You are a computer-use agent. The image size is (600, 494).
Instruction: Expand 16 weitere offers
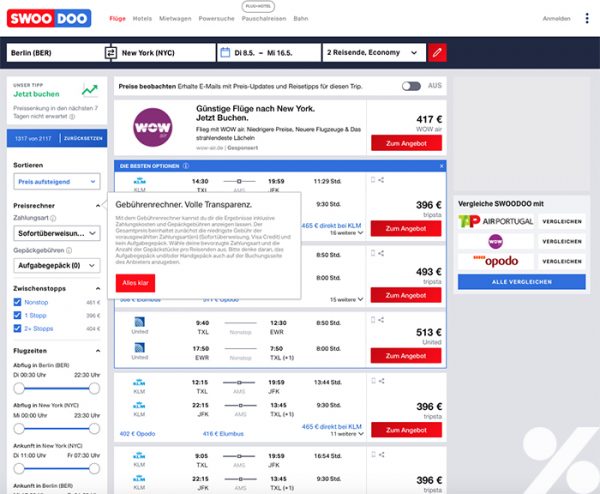coord(347,233)
